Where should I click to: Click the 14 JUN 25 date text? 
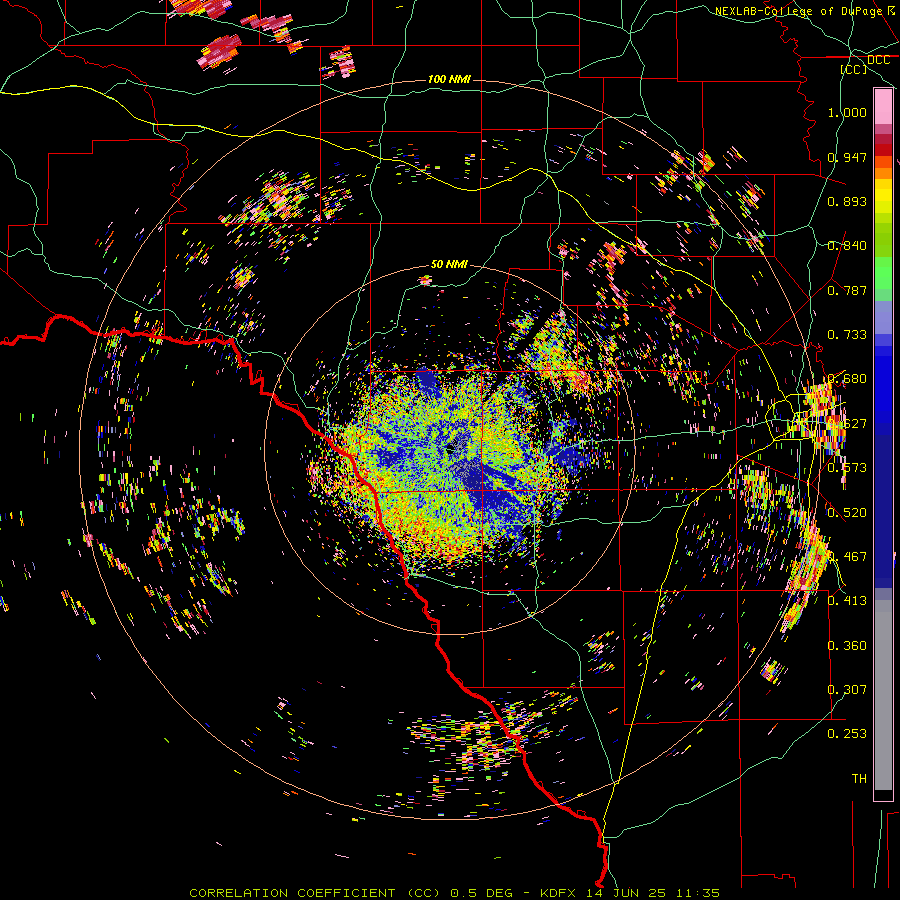click(x=626, y=893)
